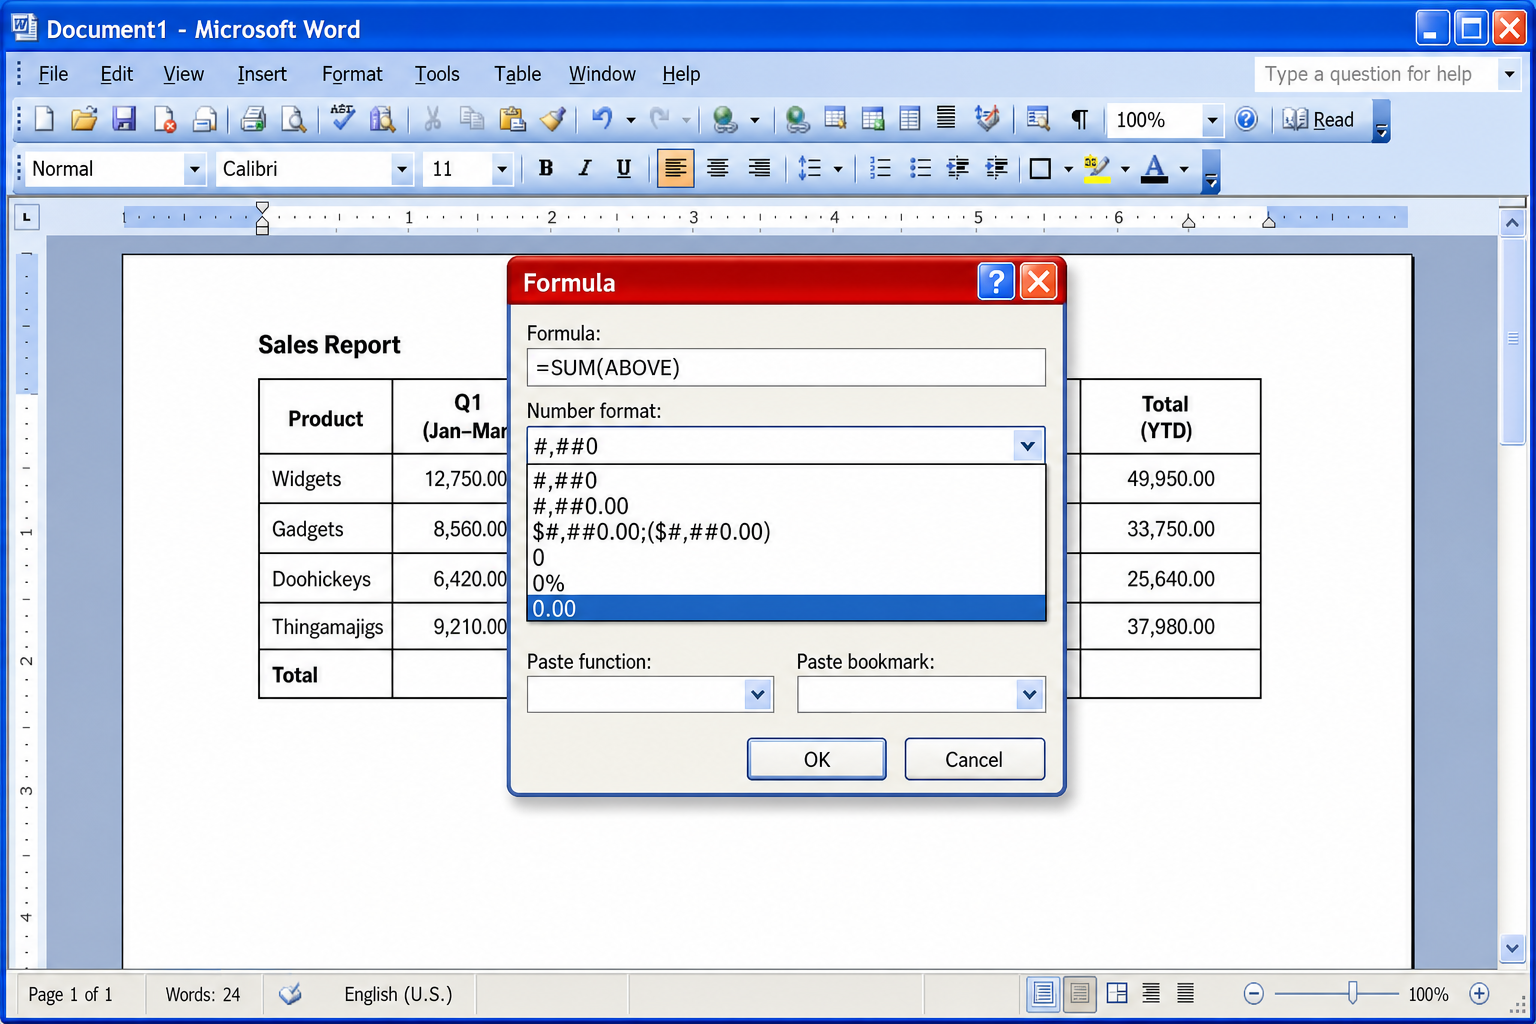Cancel the Formula dialog

pos(974,759)
